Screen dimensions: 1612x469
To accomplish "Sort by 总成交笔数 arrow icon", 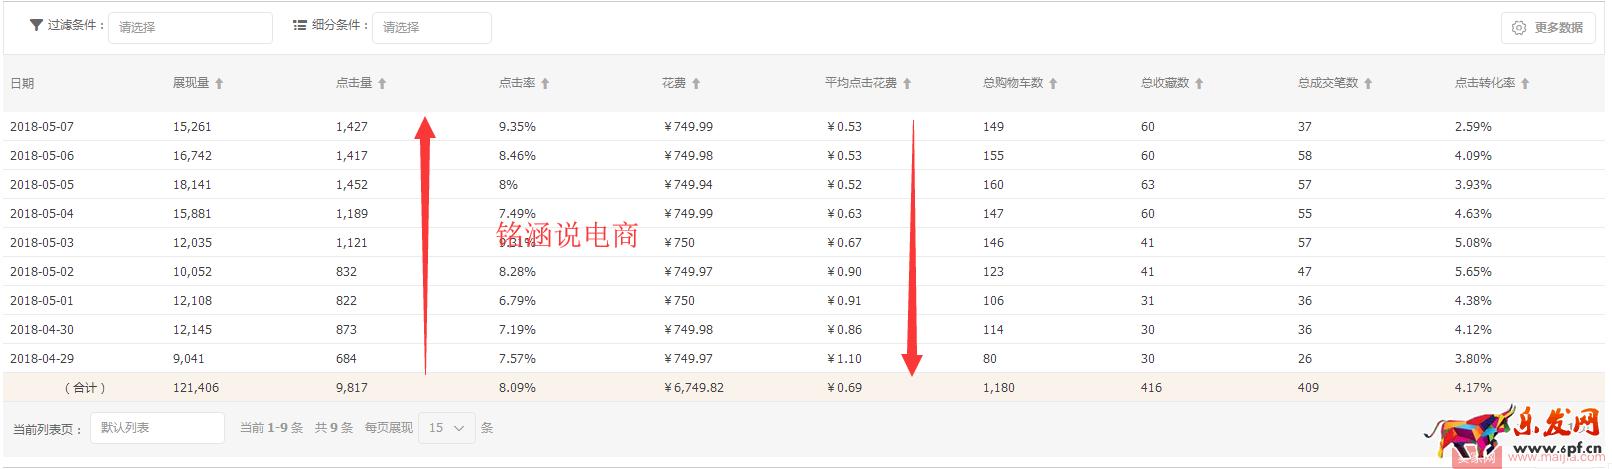I will pos(1368,84).
